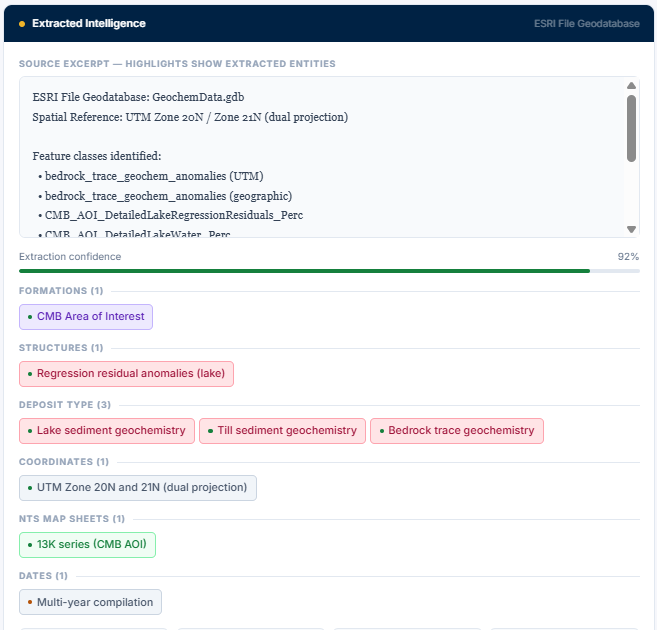Open the Bedrock trace geochemistry tag

pos(456,431)
